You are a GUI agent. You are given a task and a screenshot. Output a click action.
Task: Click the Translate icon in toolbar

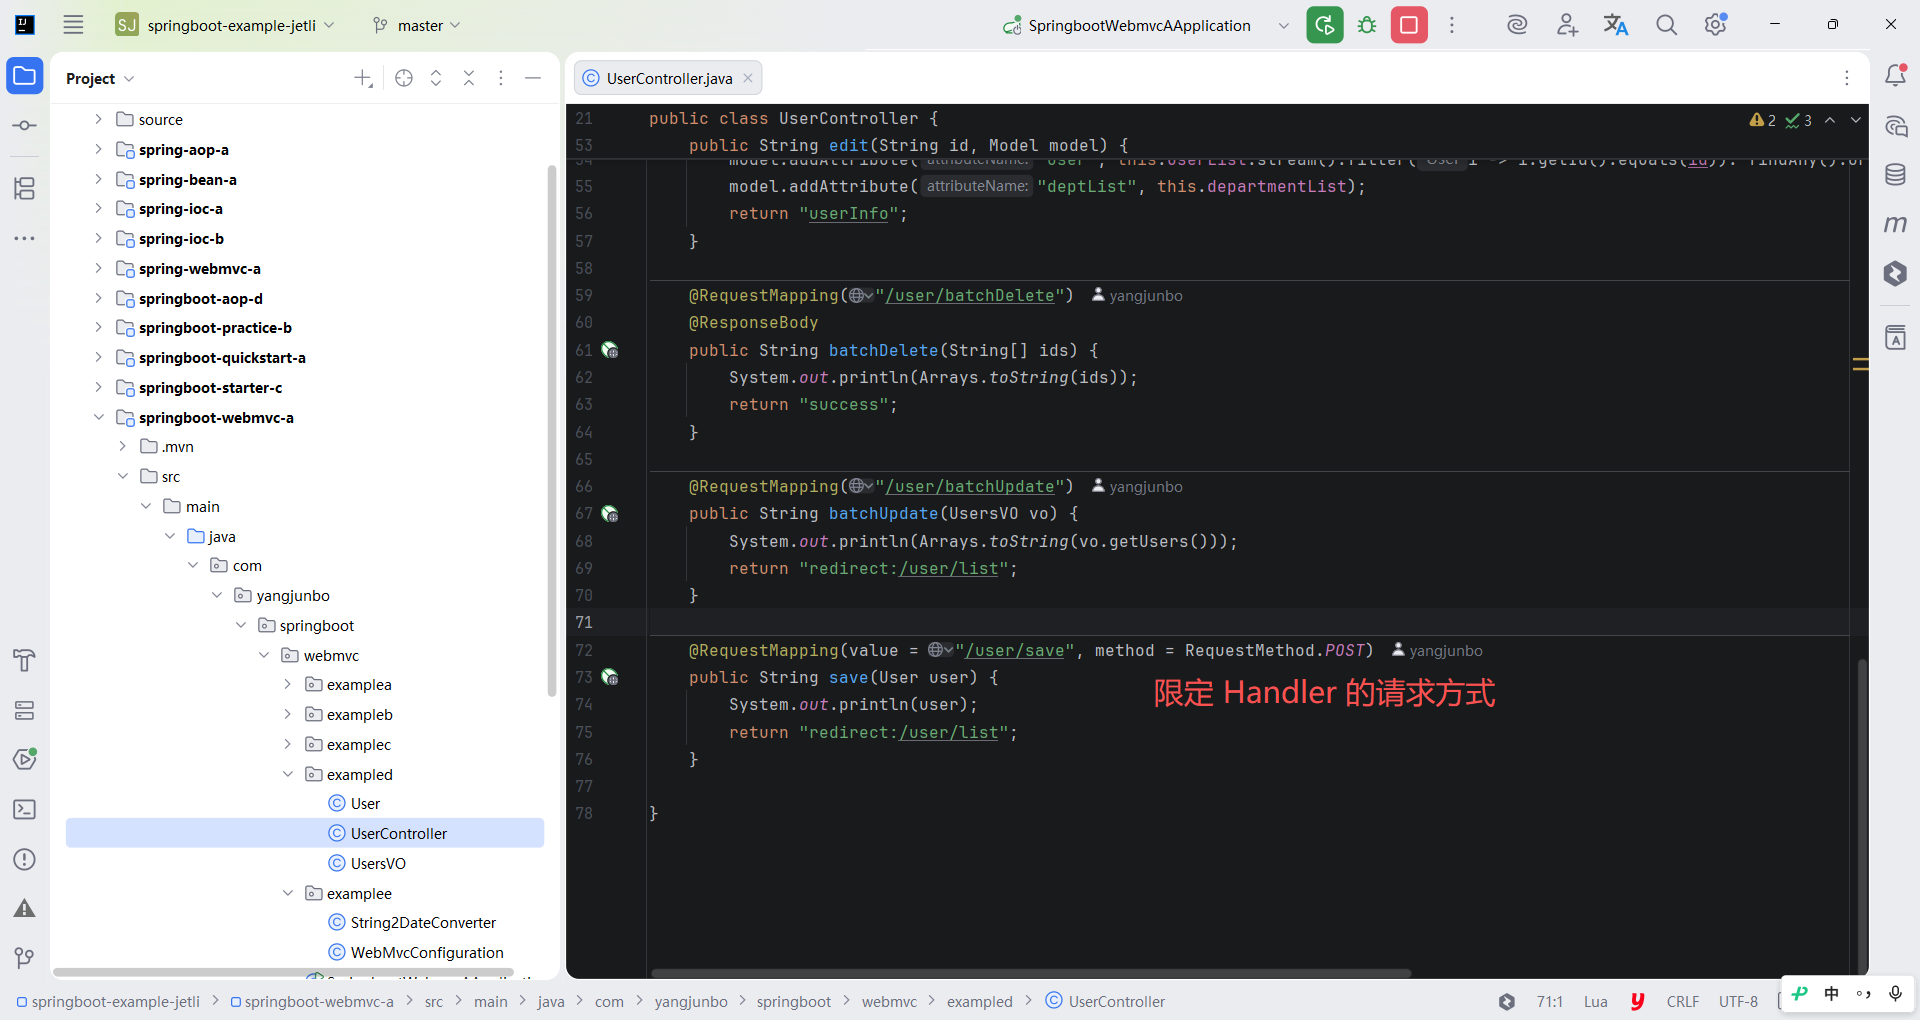point(1616,25)
